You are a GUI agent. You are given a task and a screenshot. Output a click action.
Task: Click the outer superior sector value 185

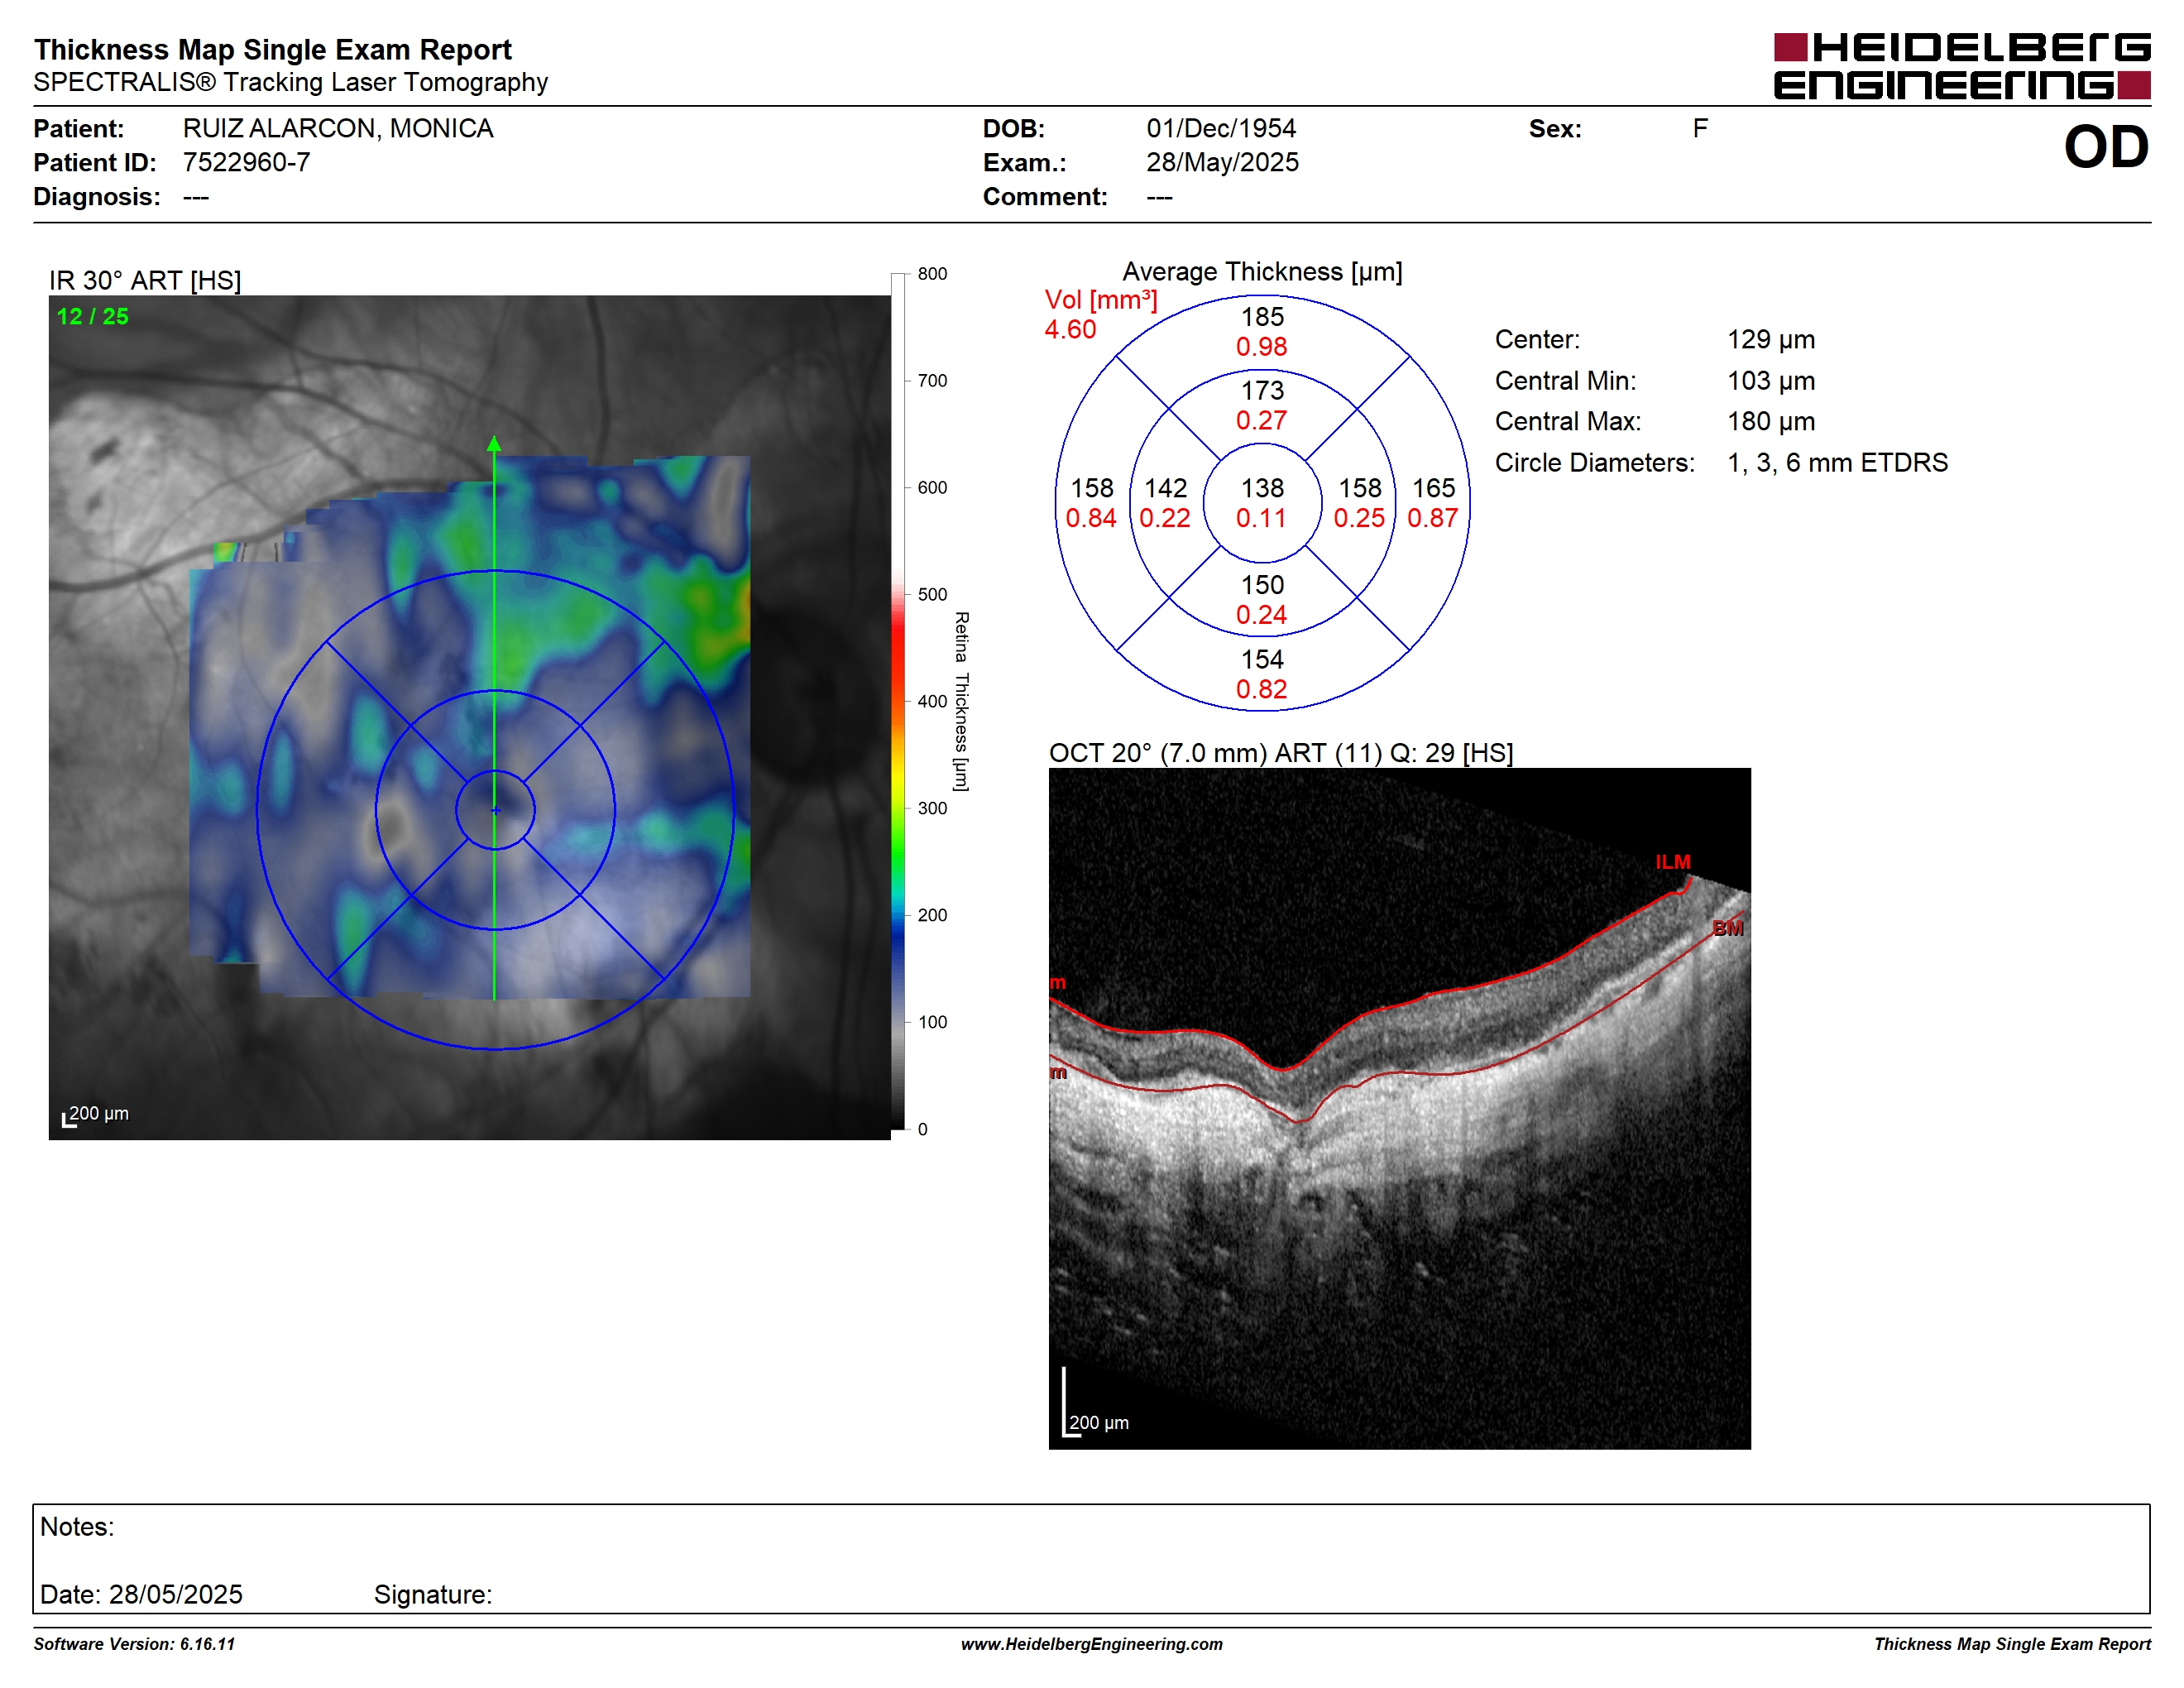click(1262, 317)
